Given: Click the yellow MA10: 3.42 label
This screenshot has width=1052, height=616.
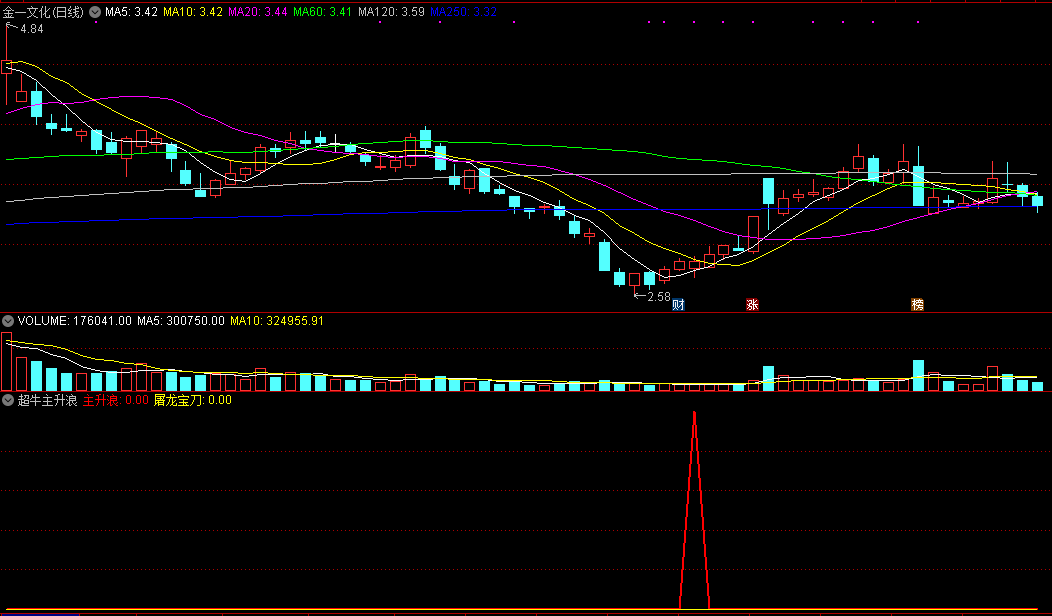Looking at the screenshot, I should coord(193,12).
